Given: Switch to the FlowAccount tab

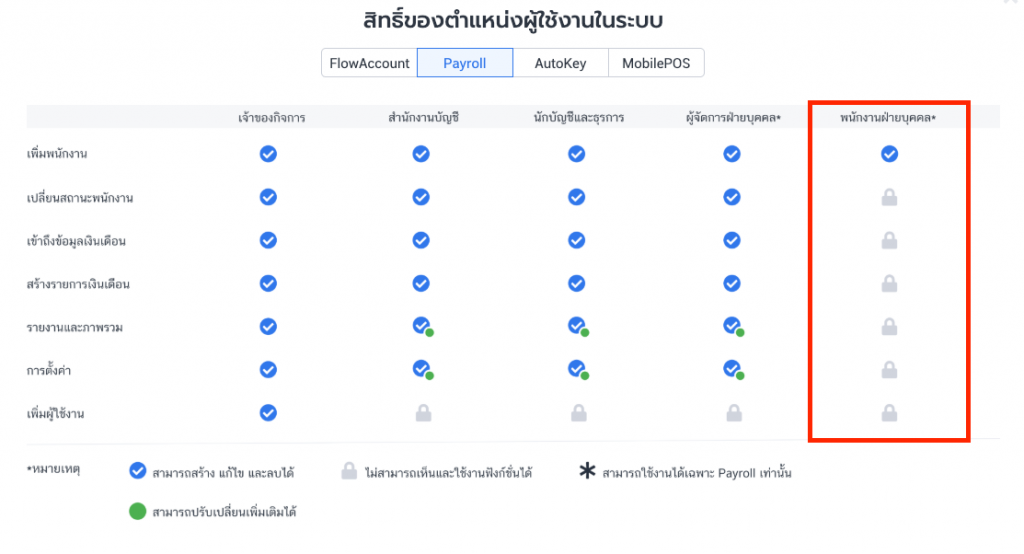Looking at the screenshot, I should click(x=370, y=63).
